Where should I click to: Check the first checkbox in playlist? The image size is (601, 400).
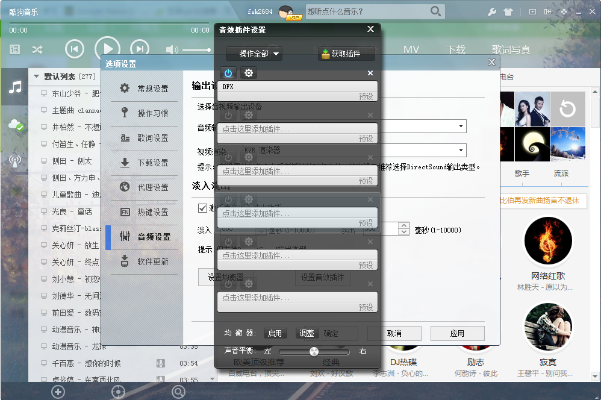(45, 93)
